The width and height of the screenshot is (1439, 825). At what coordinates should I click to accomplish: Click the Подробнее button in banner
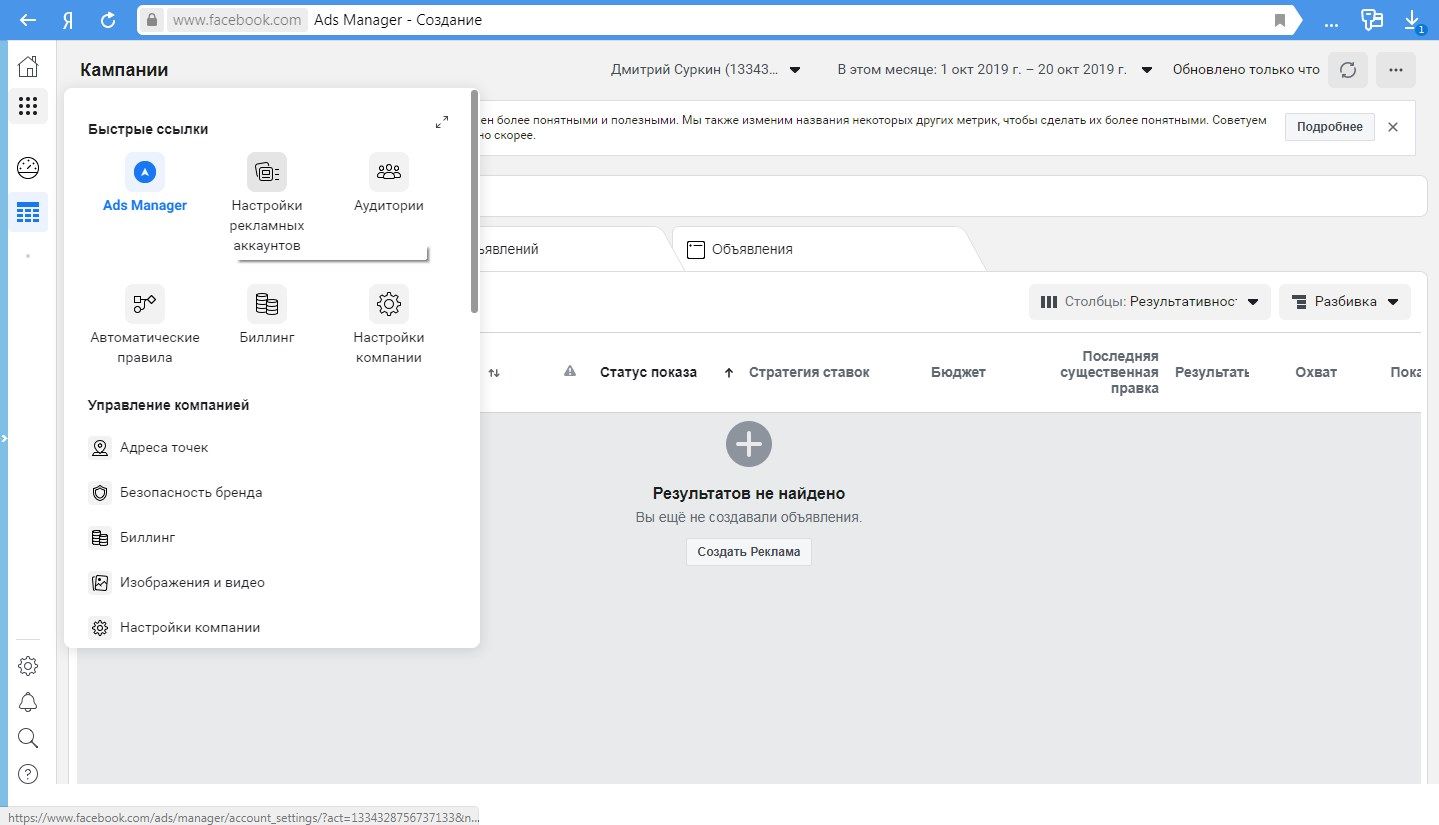[1330, 127]
